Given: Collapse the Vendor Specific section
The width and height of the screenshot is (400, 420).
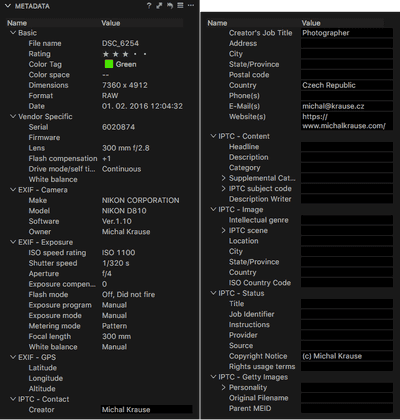Looking at the screenshot, I should [13, 116].
